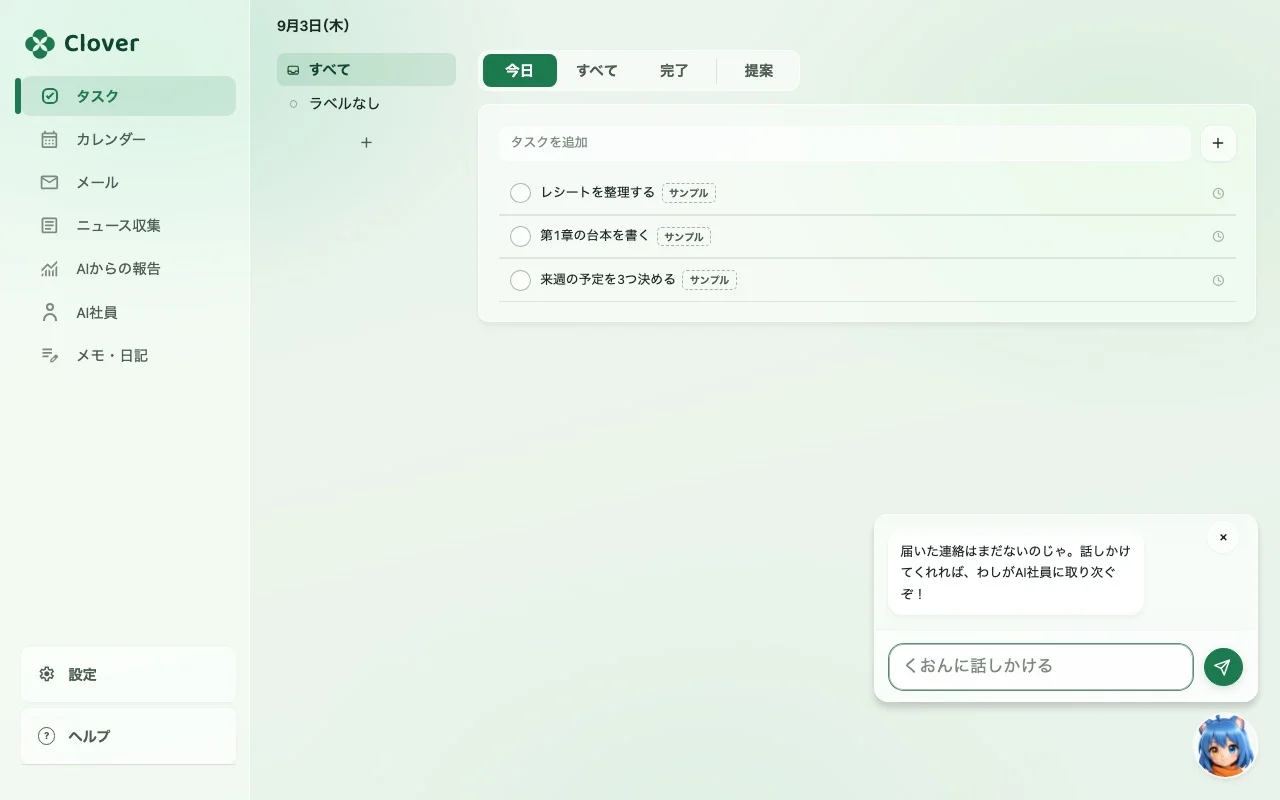1280x800 pixels.
Task: Click the Clover logo icon
Action: [x=40, y=44]
